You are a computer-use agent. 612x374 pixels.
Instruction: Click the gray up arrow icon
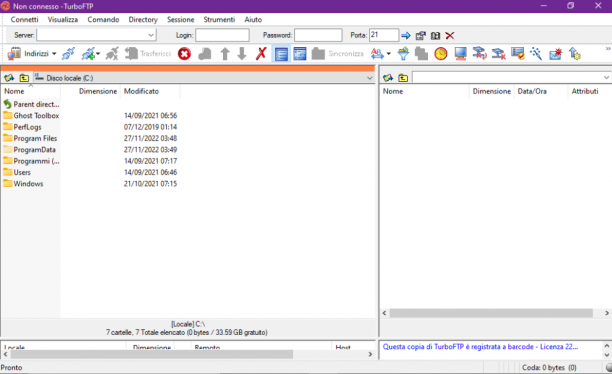(x=225, y=53)
